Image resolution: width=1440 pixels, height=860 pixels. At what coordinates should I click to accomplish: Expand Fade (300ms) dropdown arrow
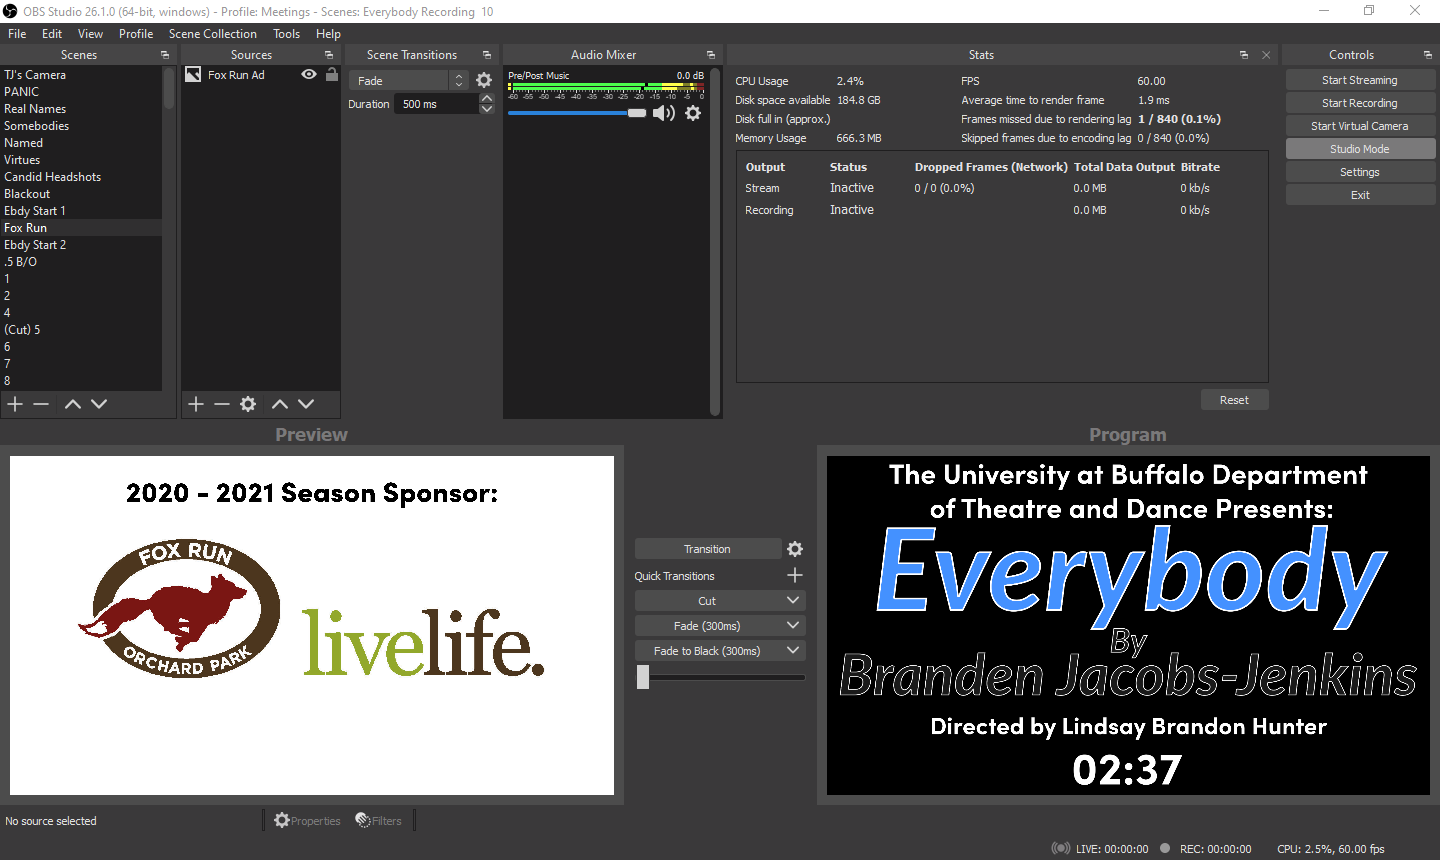[793, 626]
